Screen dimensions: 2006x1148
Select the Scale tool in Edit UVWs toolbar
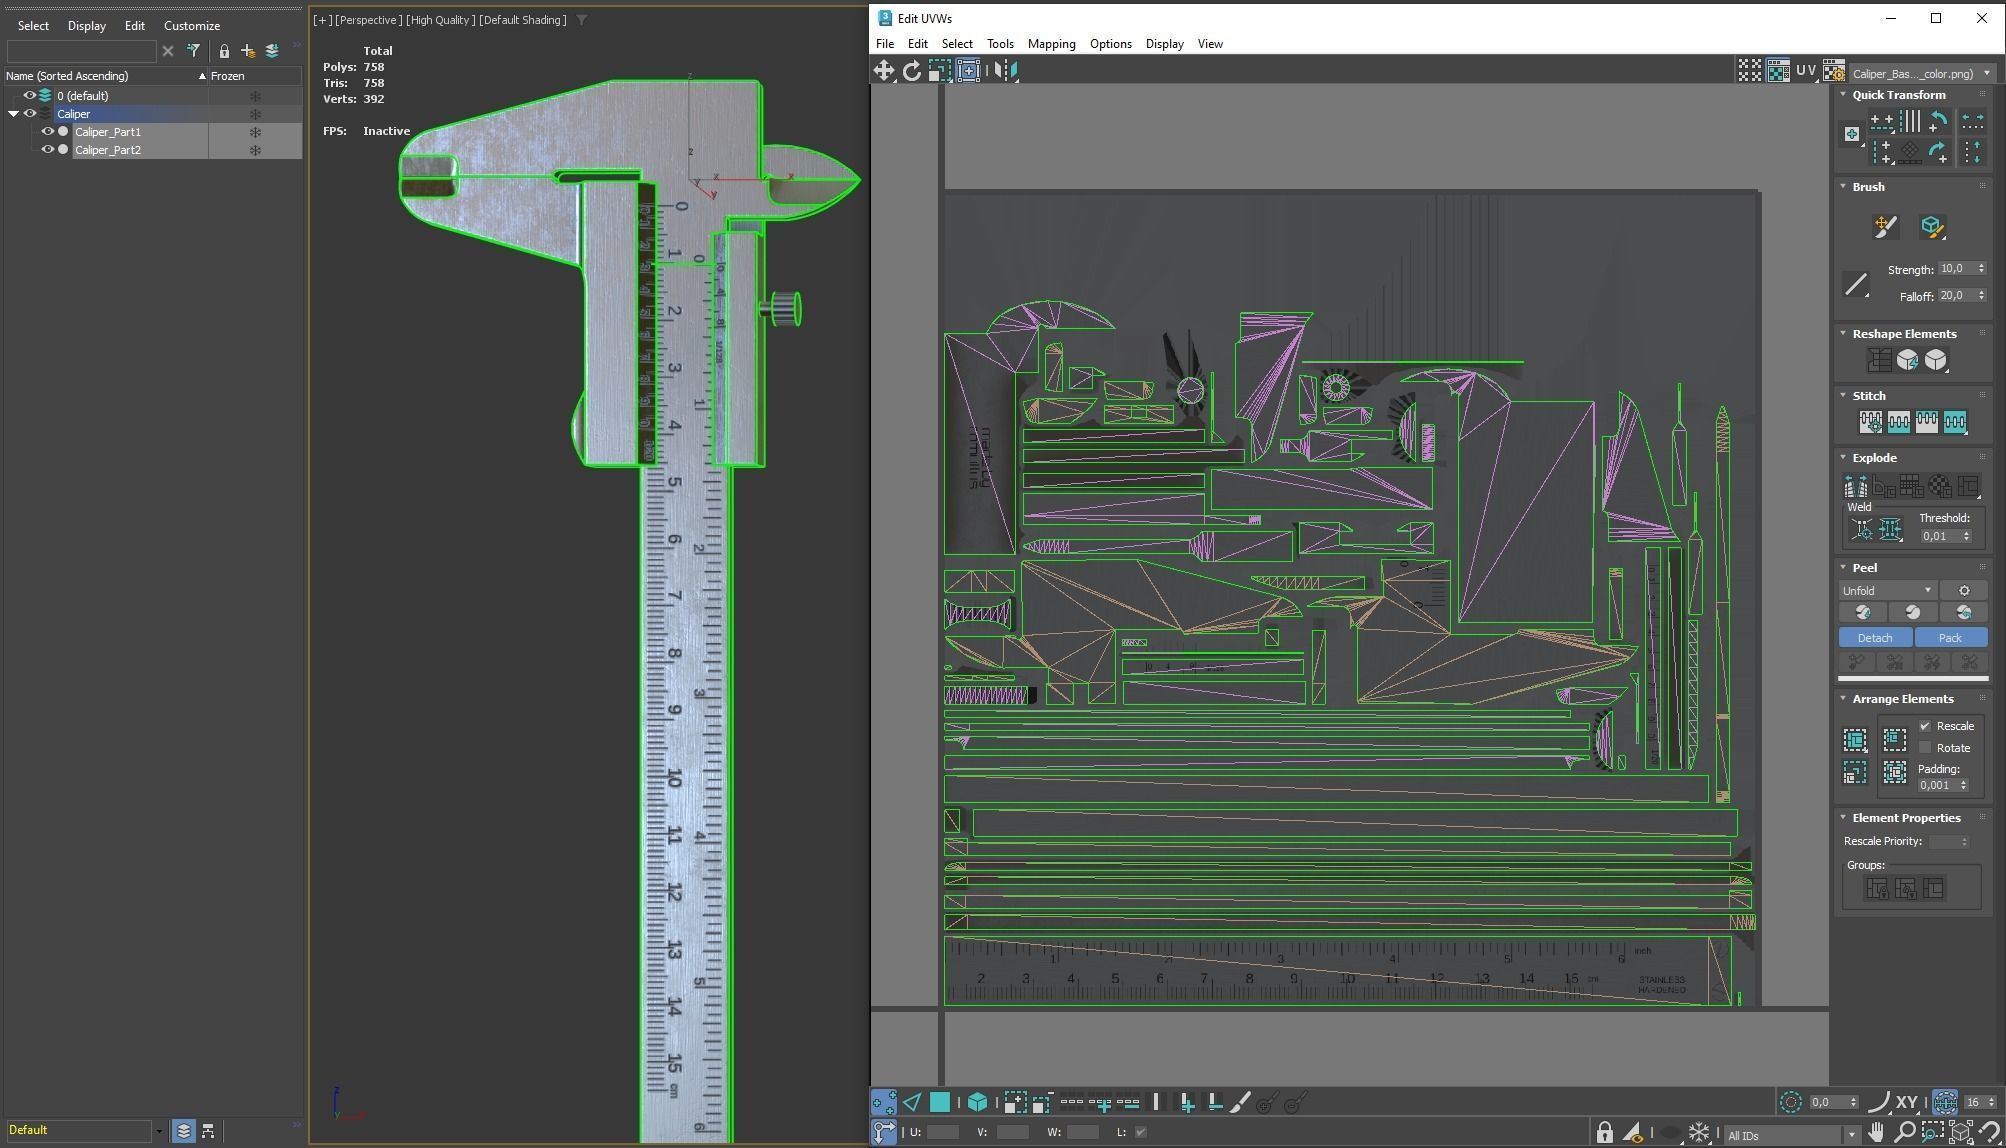pos(939,70)
